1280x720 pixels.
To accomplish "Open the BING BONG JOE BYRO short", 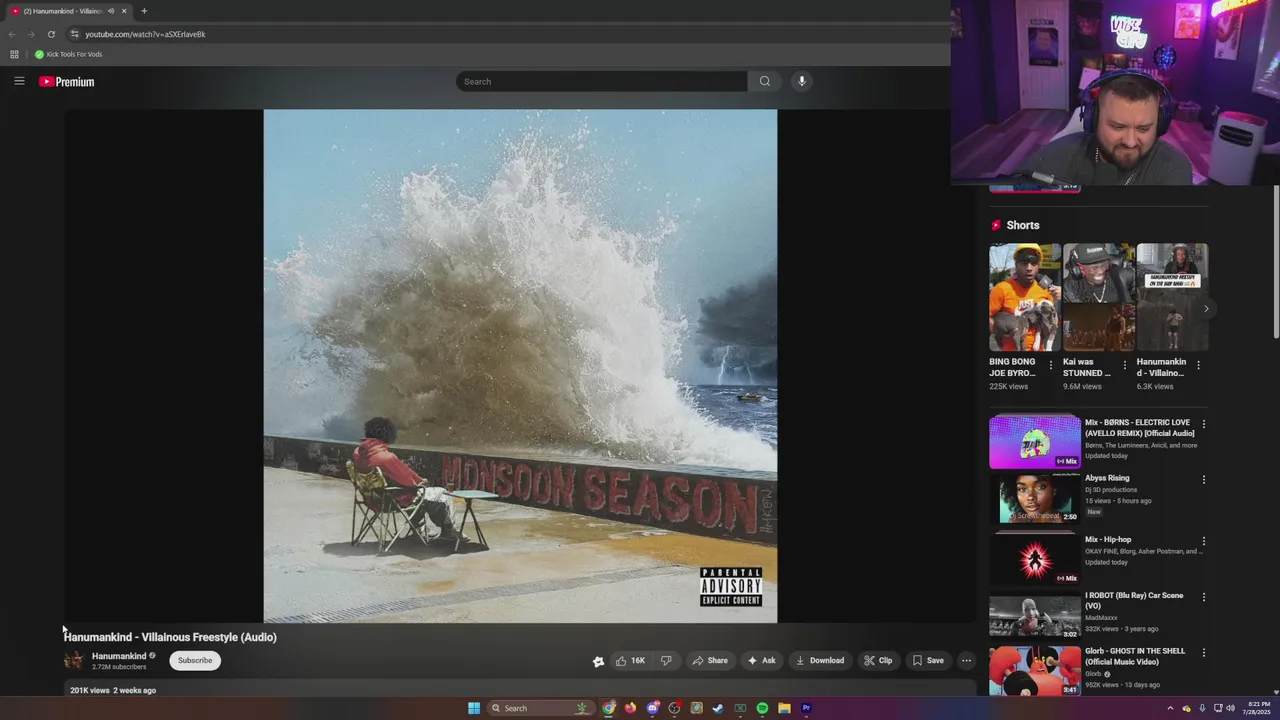I will (x=1025, y=297).
